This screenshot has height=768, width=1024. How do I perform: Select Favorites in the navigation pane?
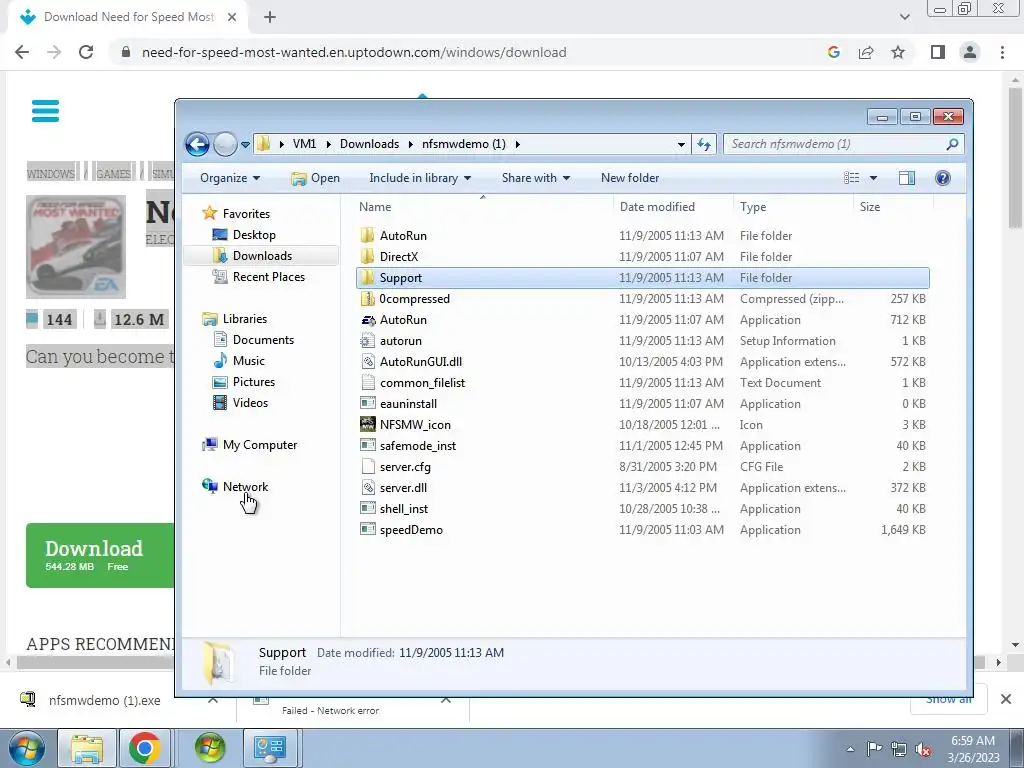(x=246, y=214)
